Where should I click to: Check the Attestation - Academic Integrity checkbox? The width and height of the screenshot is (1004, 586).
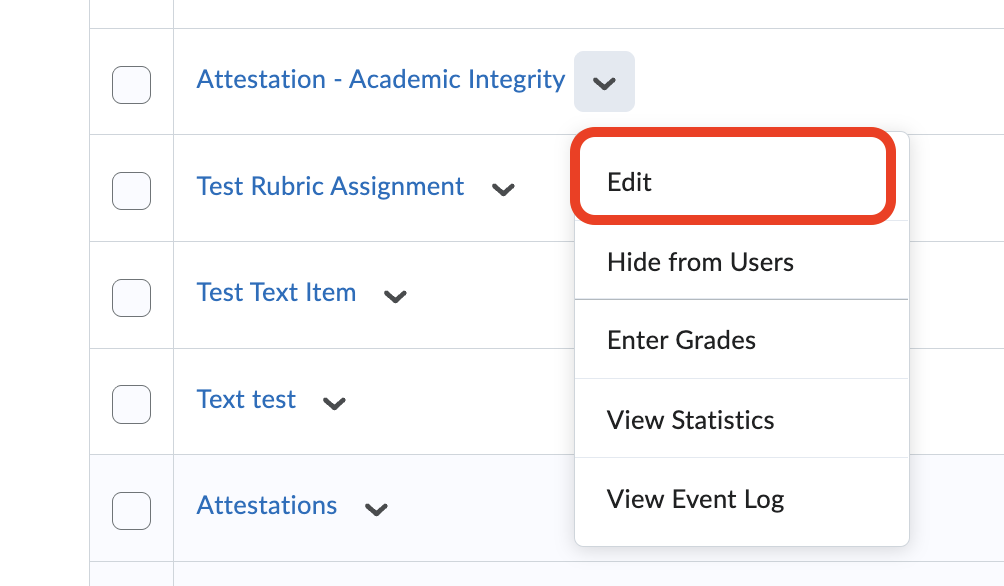(x=131, y=84)
